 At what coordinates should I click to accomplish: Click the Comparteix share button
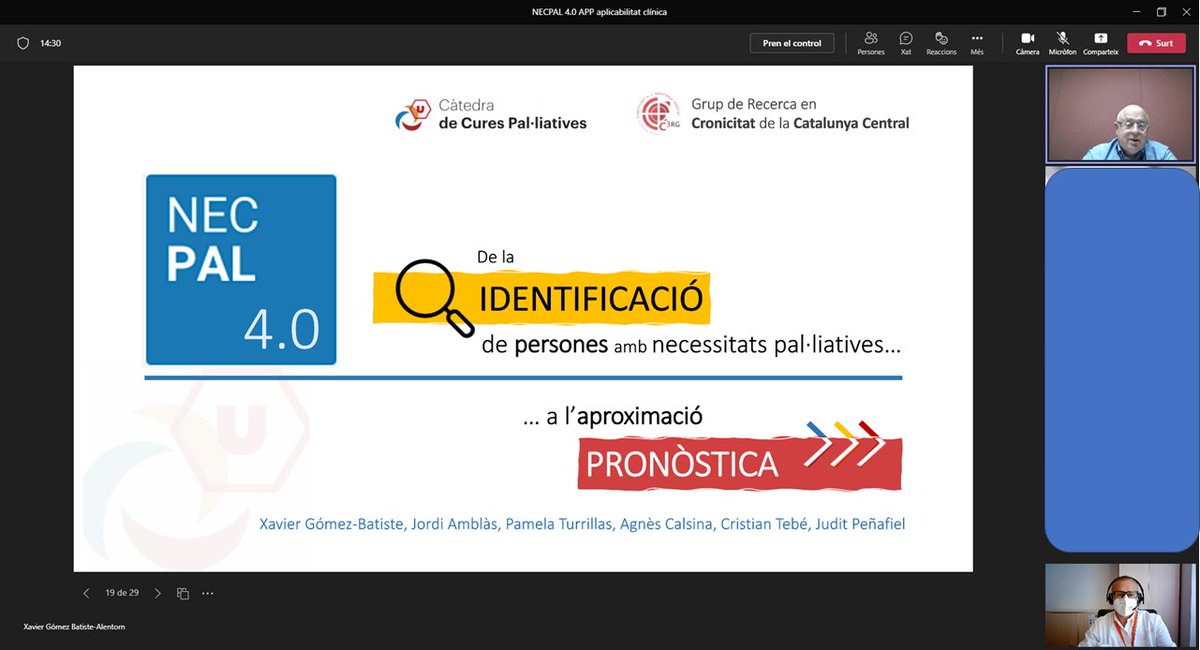1100,43
